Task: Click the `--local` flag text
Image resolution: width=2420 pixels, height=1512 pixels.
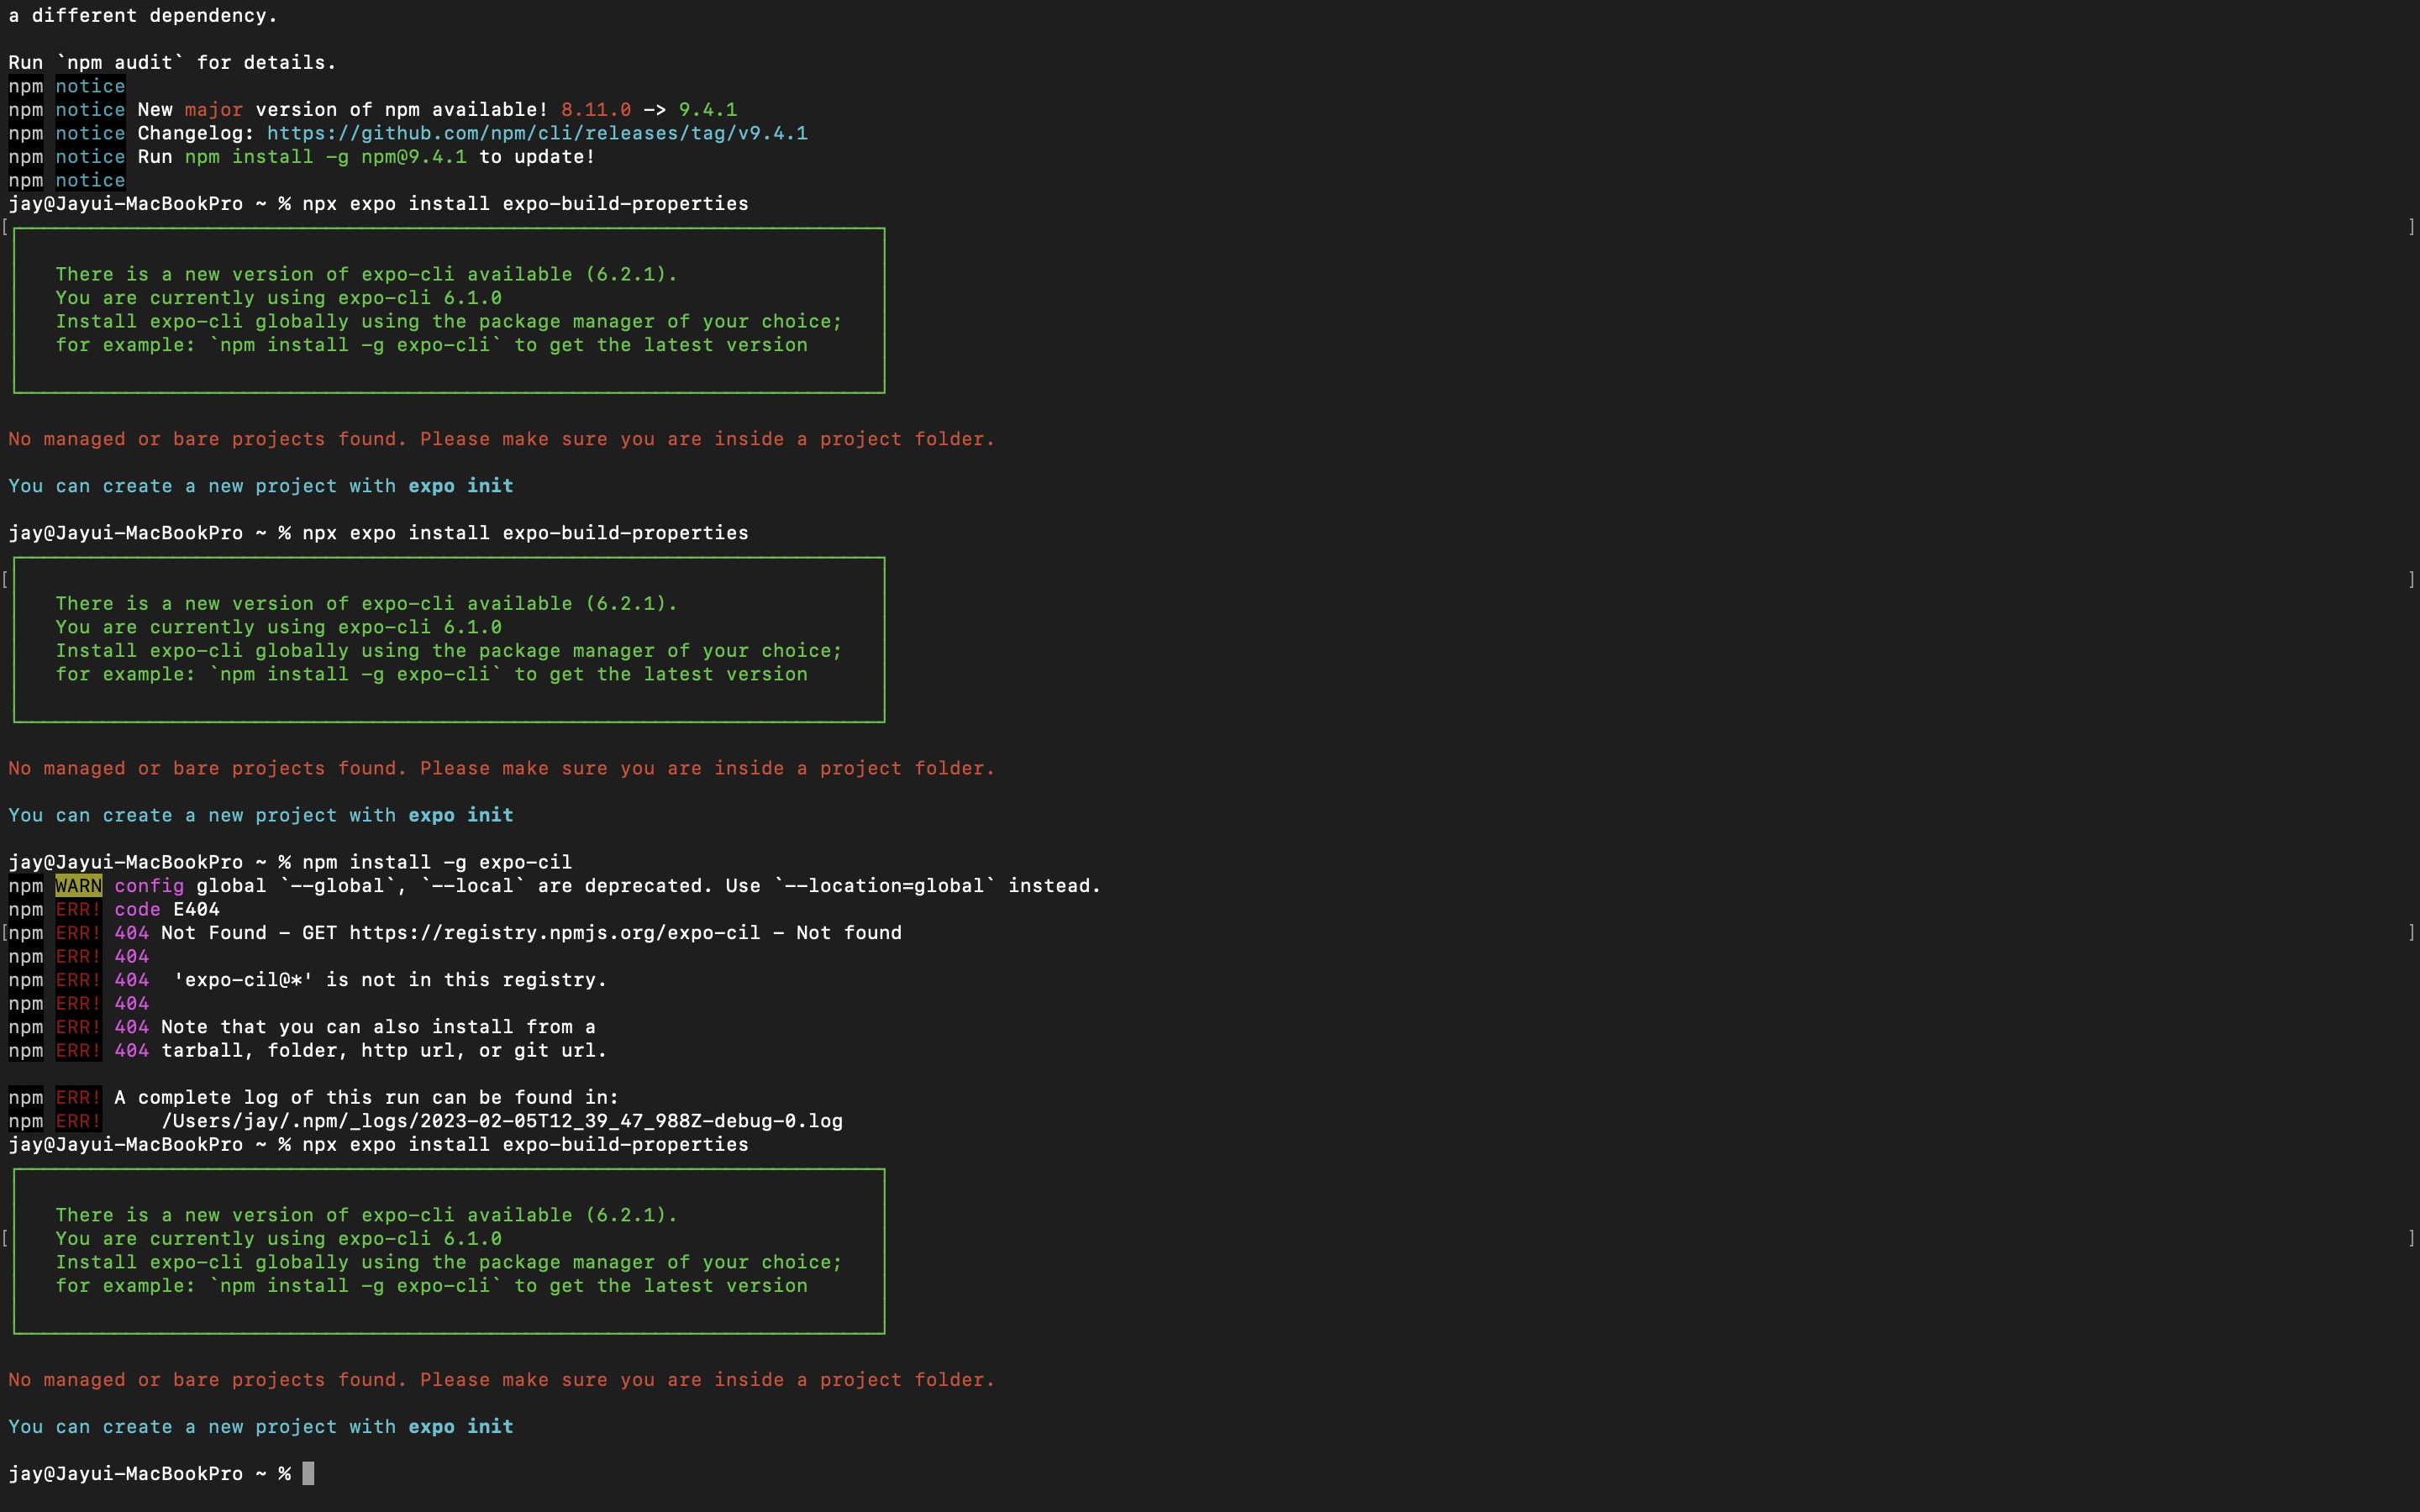Action: click(x=473, y=886)
